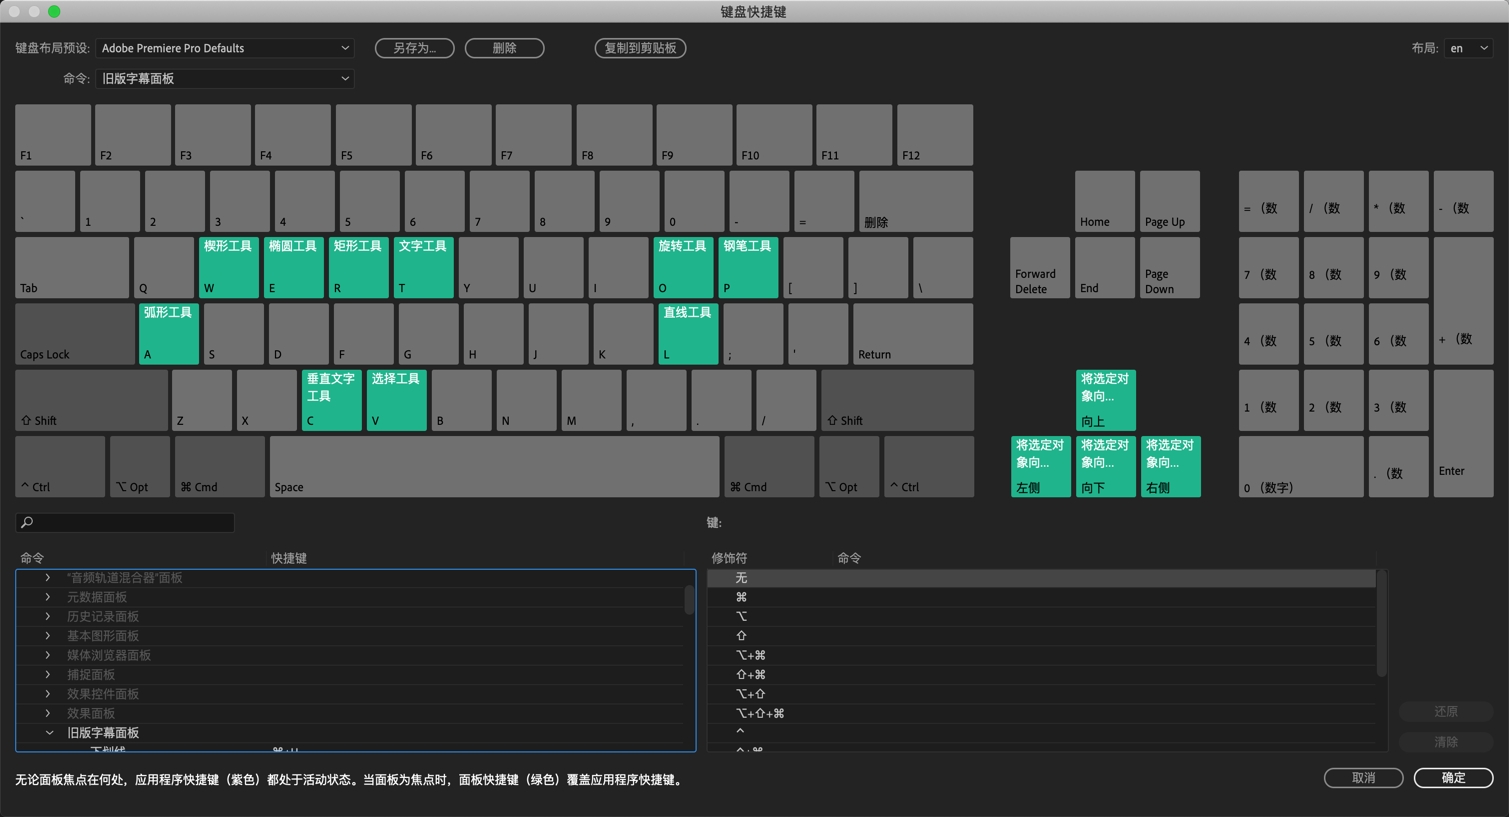Viewport: 1509px width, 817px height.
Task: Click the 直线工具 key L
Action: point(688,334)
